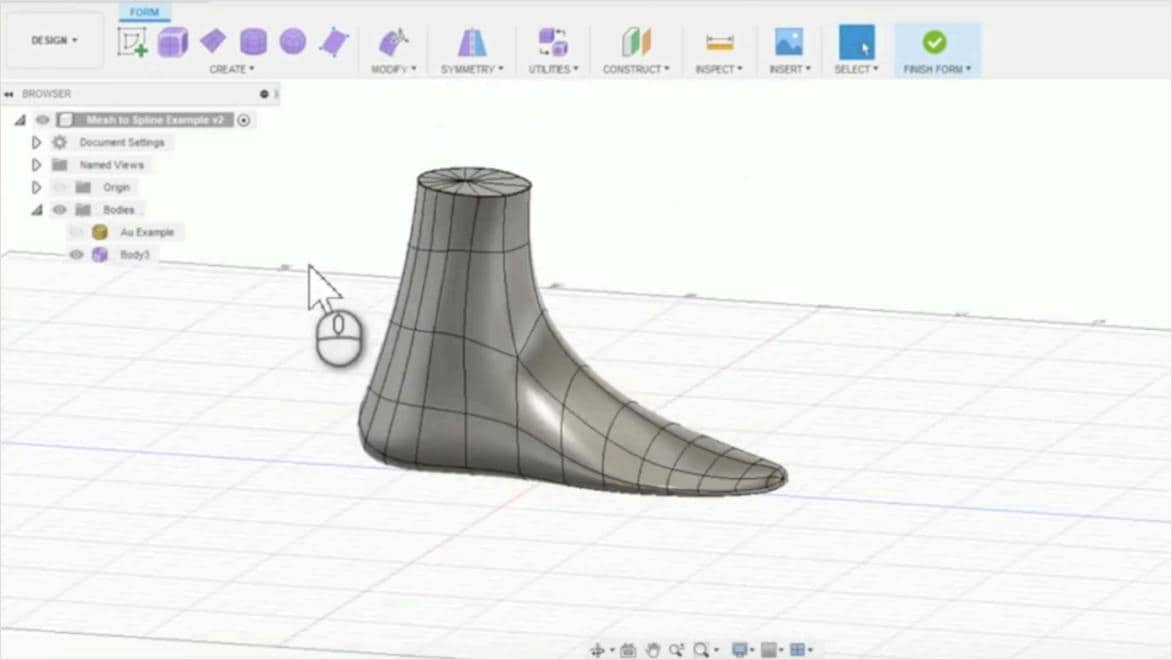
Task: Select the Sphere create tool
Action: (x=291, y=40)
